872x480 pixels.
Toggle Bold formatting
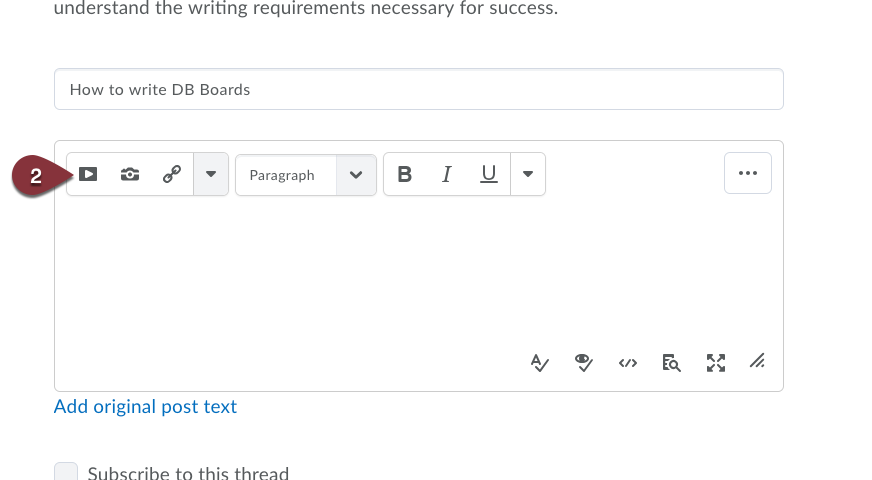coord(405,174)
